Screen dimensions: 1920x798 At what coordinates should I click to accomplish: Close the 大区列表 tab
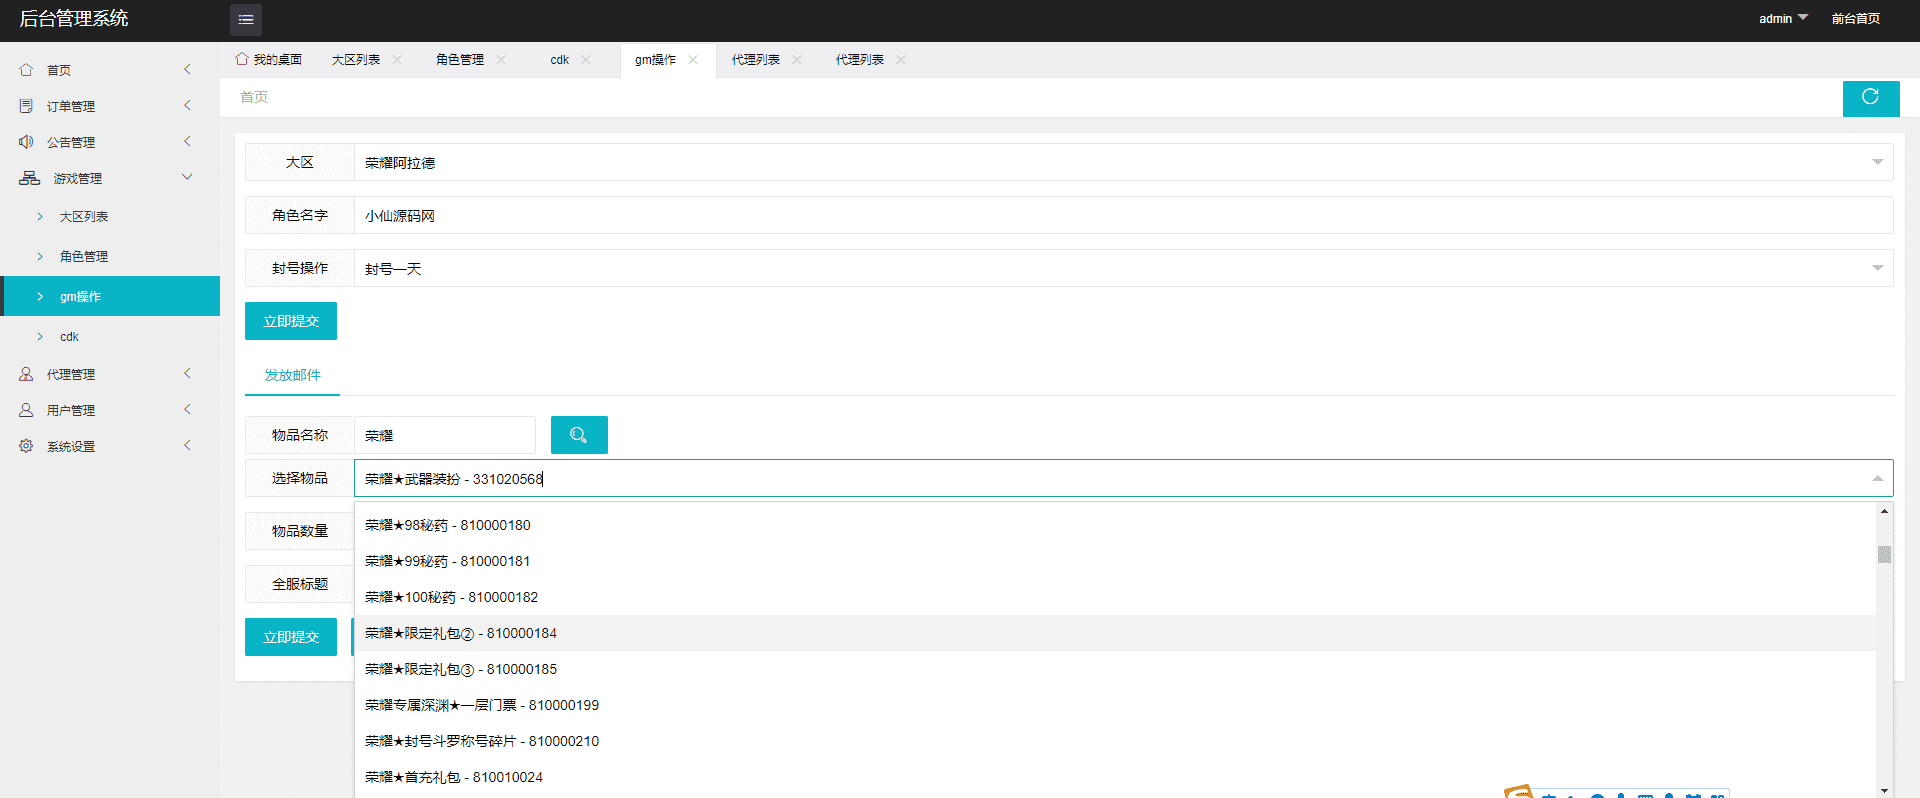pos(397,60)
